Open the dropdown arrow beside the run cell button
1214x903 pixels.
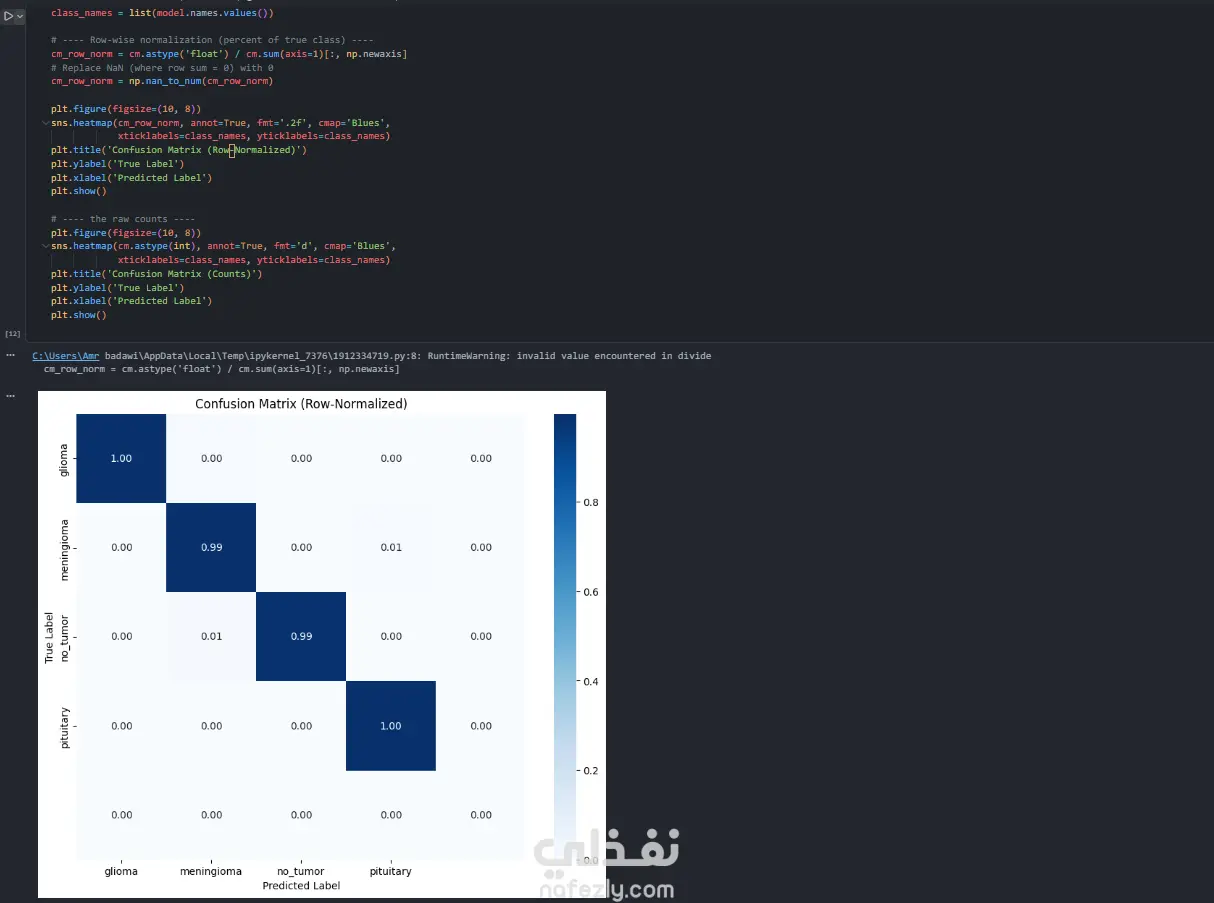point(20,16)
